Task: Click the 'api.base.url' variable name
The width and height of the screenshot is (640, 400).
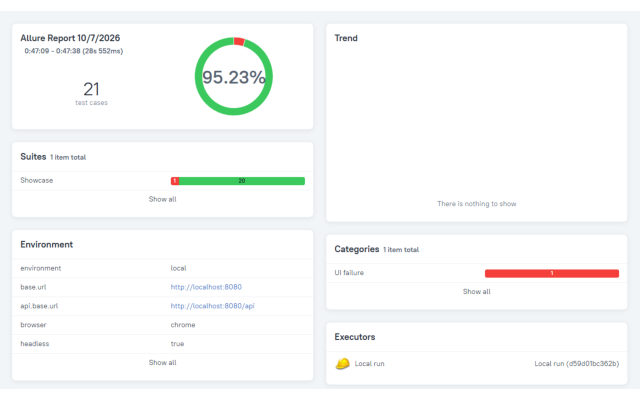Action: (x=39, y=306)
